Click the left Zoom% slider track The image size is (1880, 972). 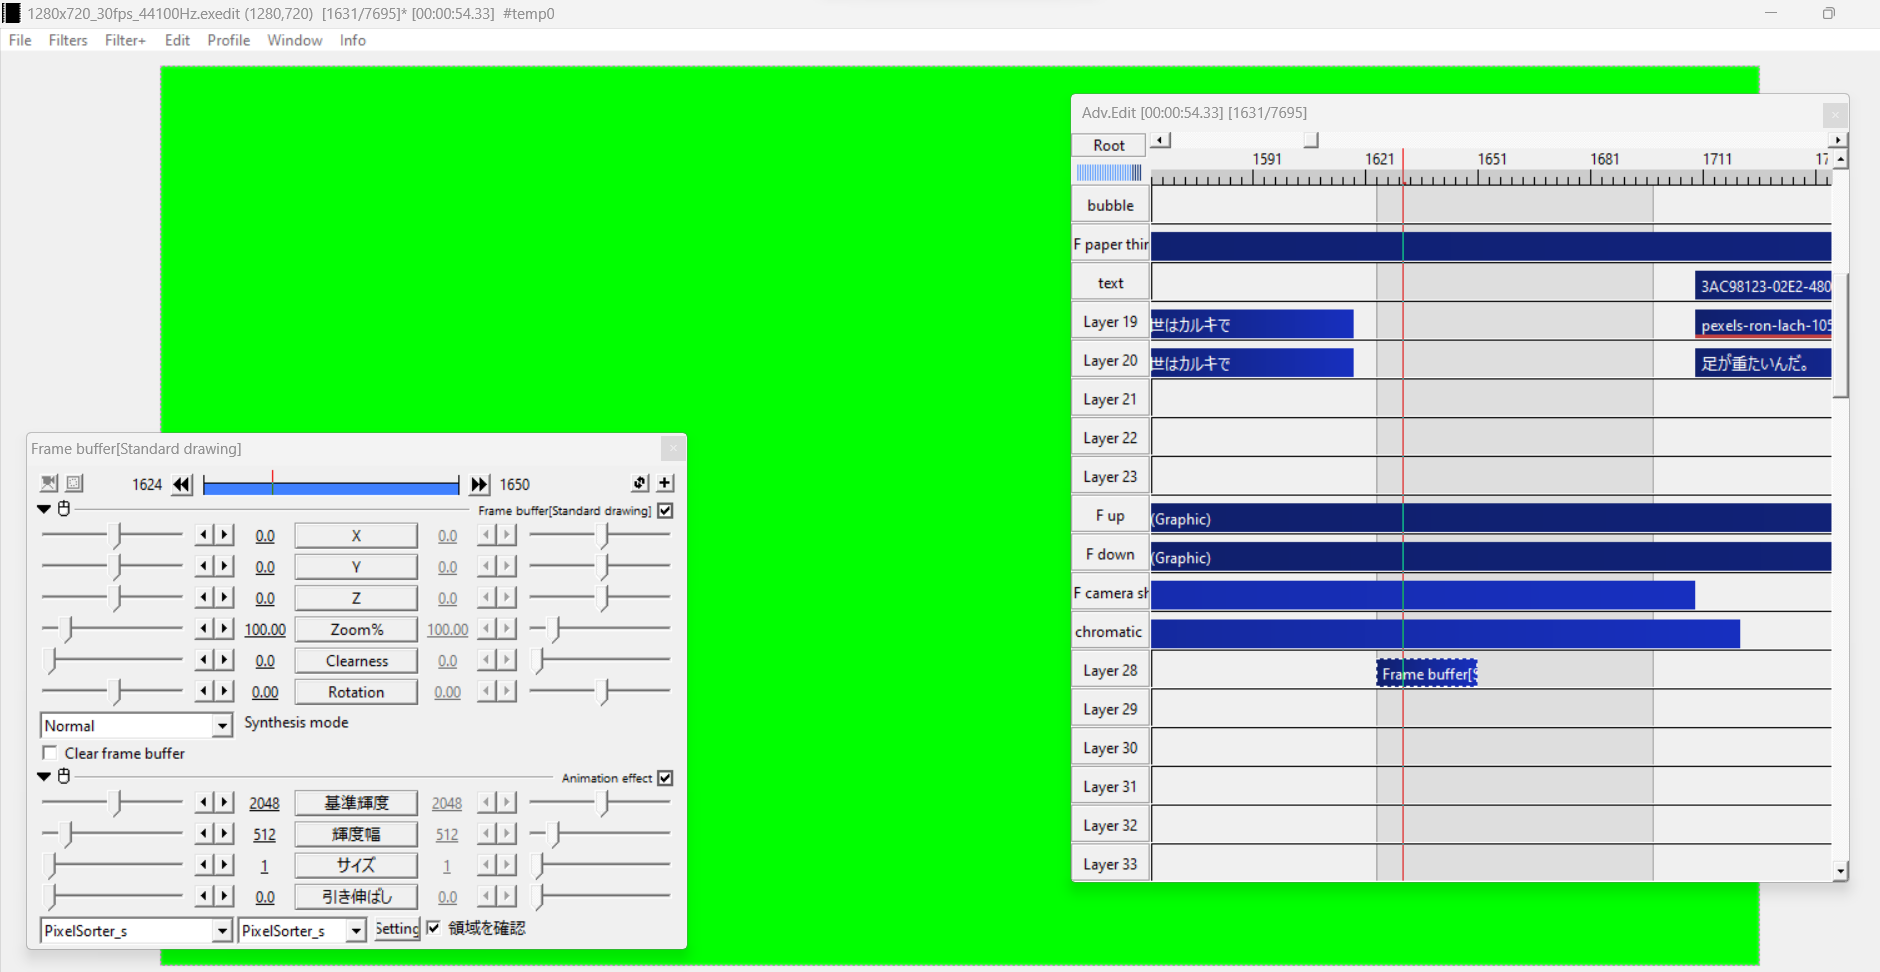[112, 628]
